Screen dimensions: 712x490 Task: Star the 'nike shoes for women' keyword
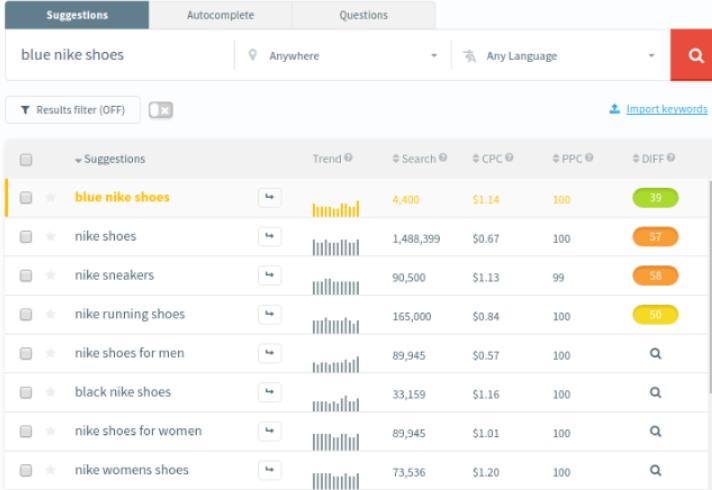coord(50,431)
